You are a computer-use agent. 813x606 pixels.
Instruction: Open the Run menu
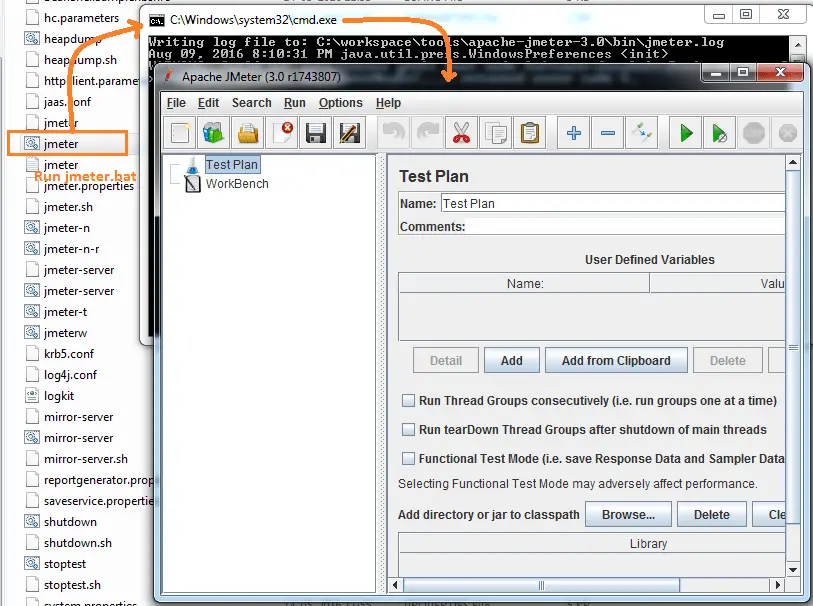coord(294,103)
